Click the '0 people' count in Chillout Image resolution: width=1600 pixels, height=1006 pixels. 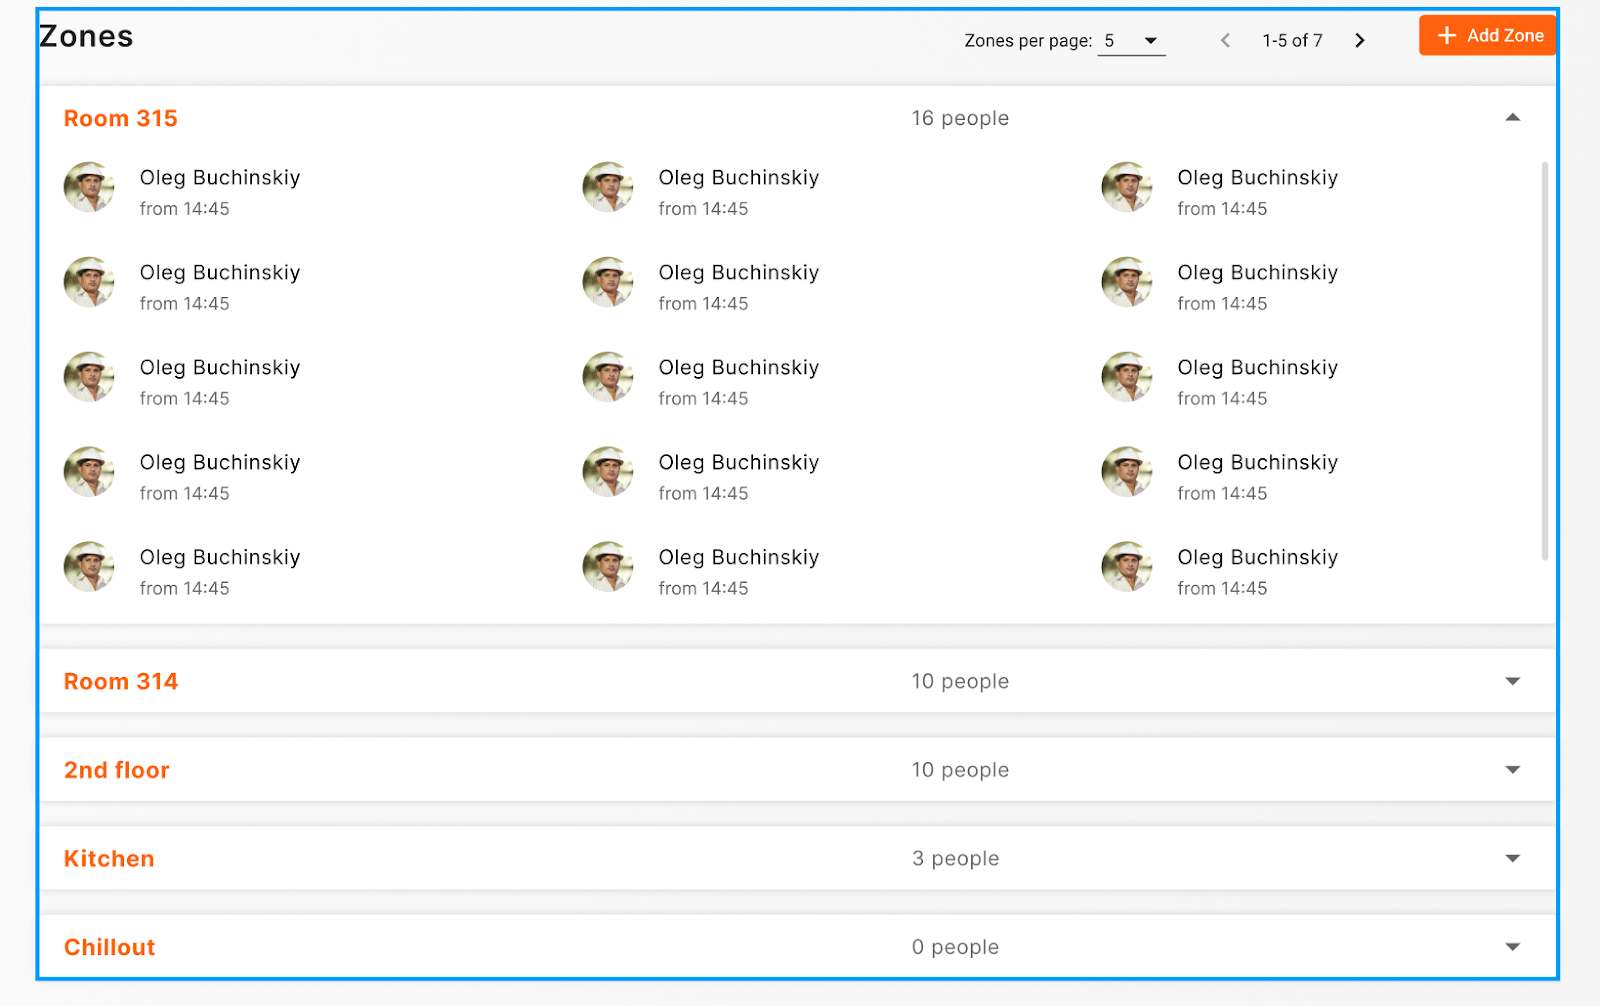pyautogui.click(x=955, y=947)
